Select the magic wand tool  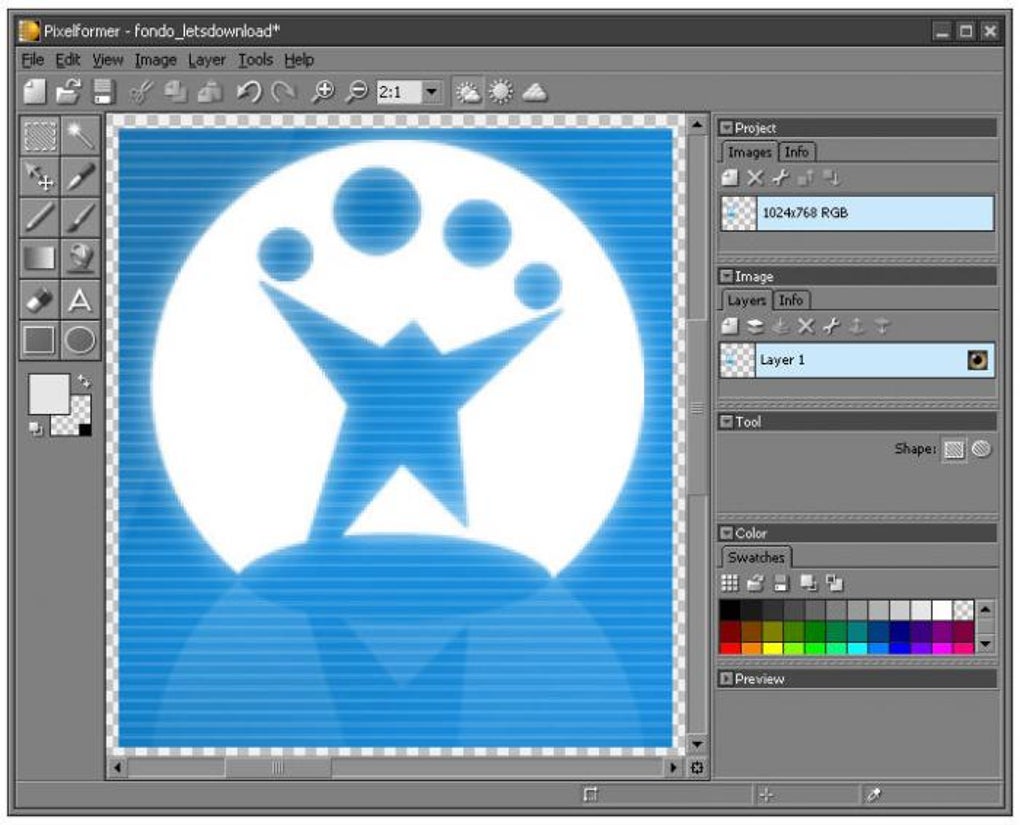(80, 136)
